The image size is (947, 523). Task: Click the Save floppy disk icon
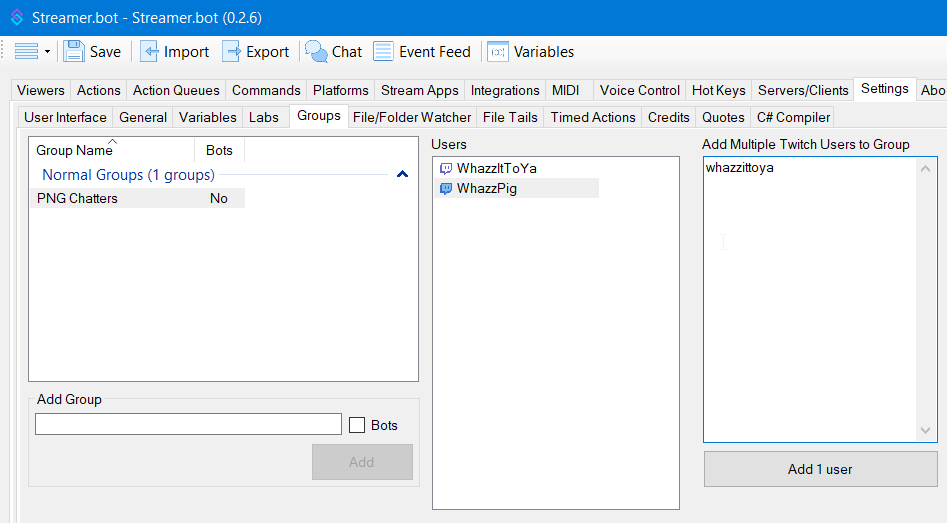coord(74,51)
